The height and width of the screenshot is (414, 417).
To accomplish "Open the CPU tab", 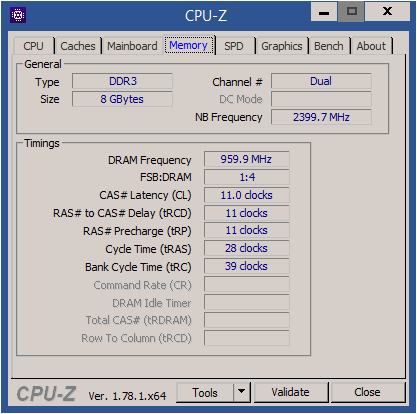I will 34,46.
